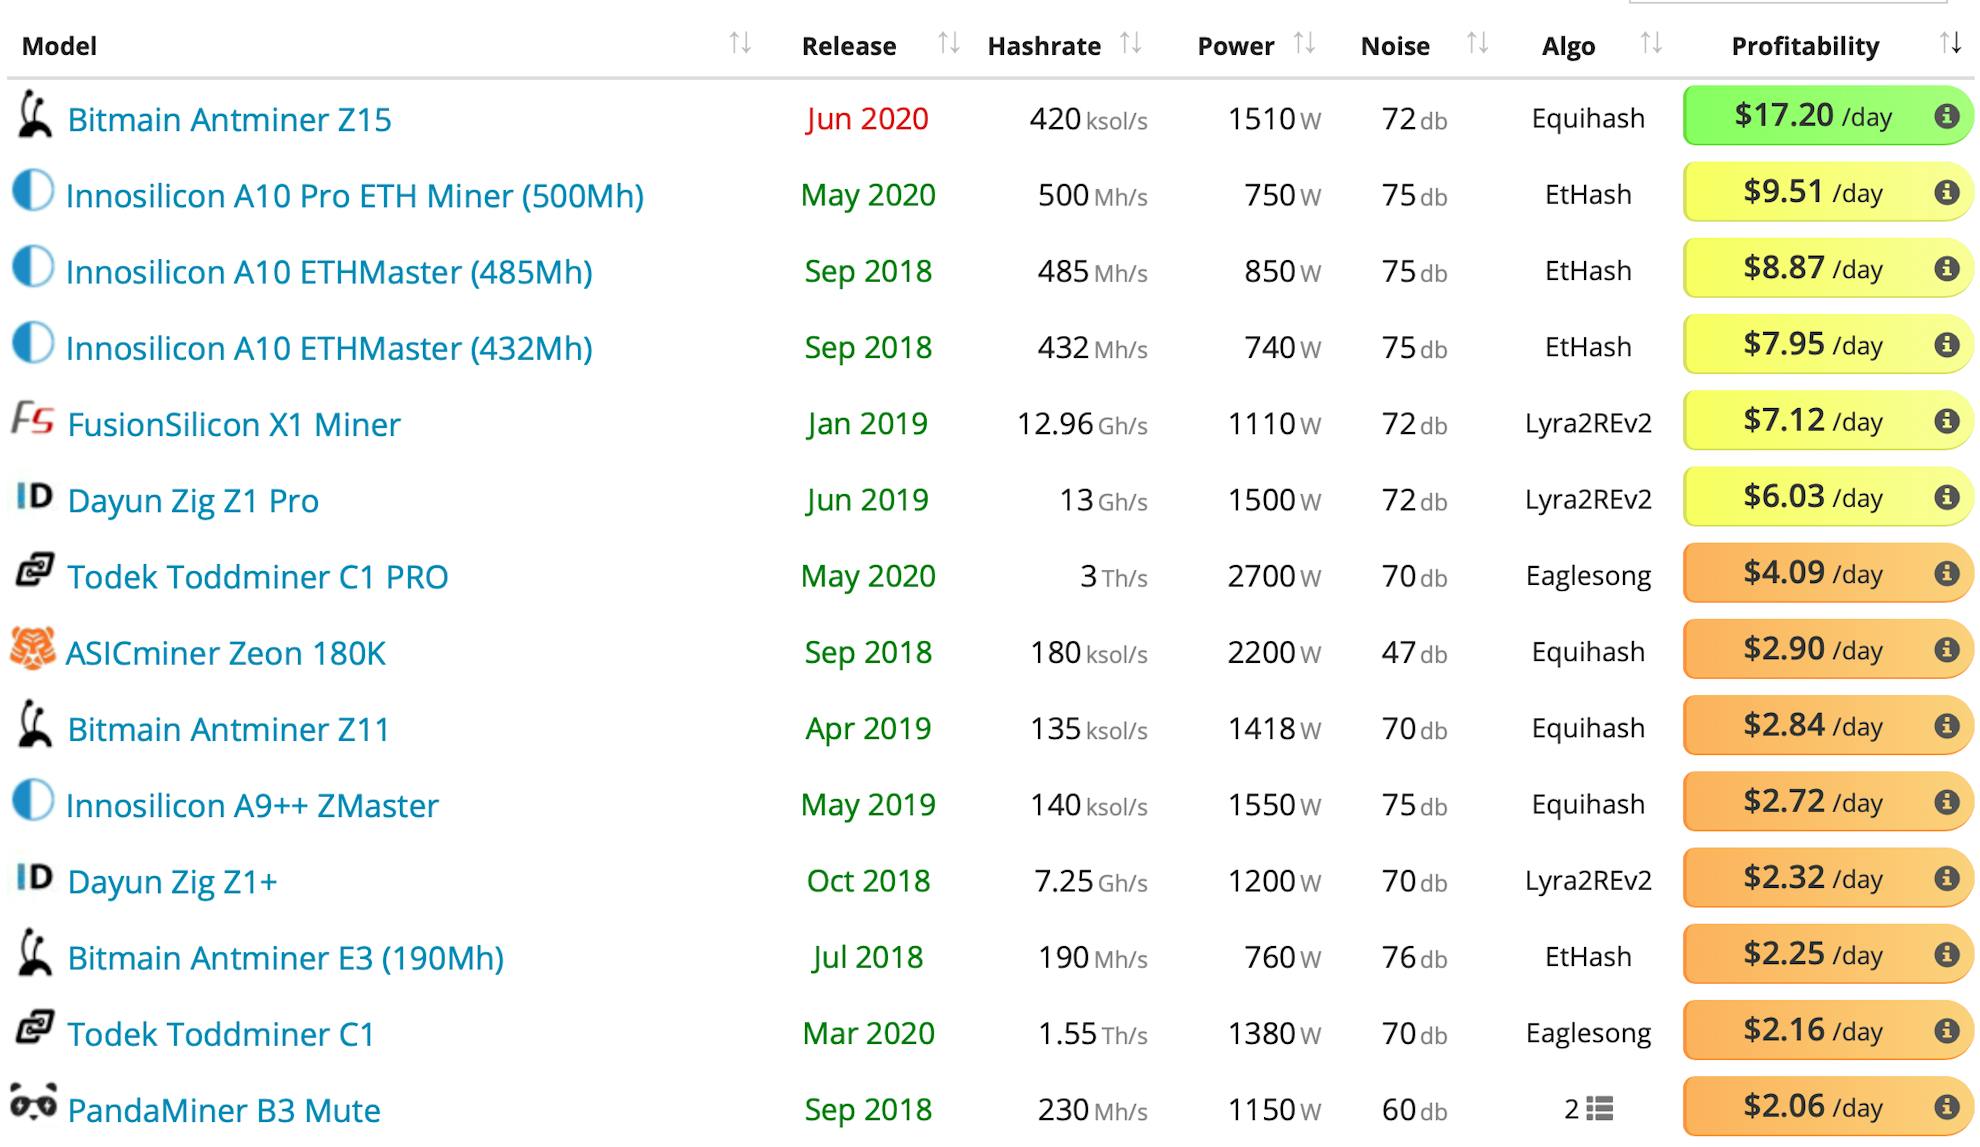Sort table by Power column arrows
Viewport: 1980px width, 1147px height.
pos(1304,43)
